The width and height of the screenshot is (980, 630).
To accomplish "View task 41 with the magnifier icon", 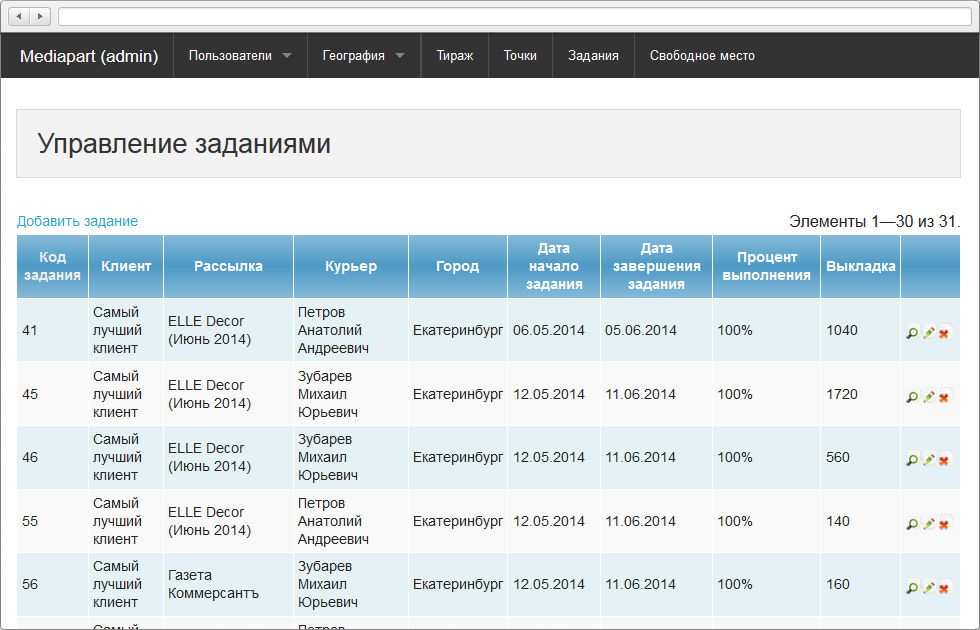I will click(912, 333).
